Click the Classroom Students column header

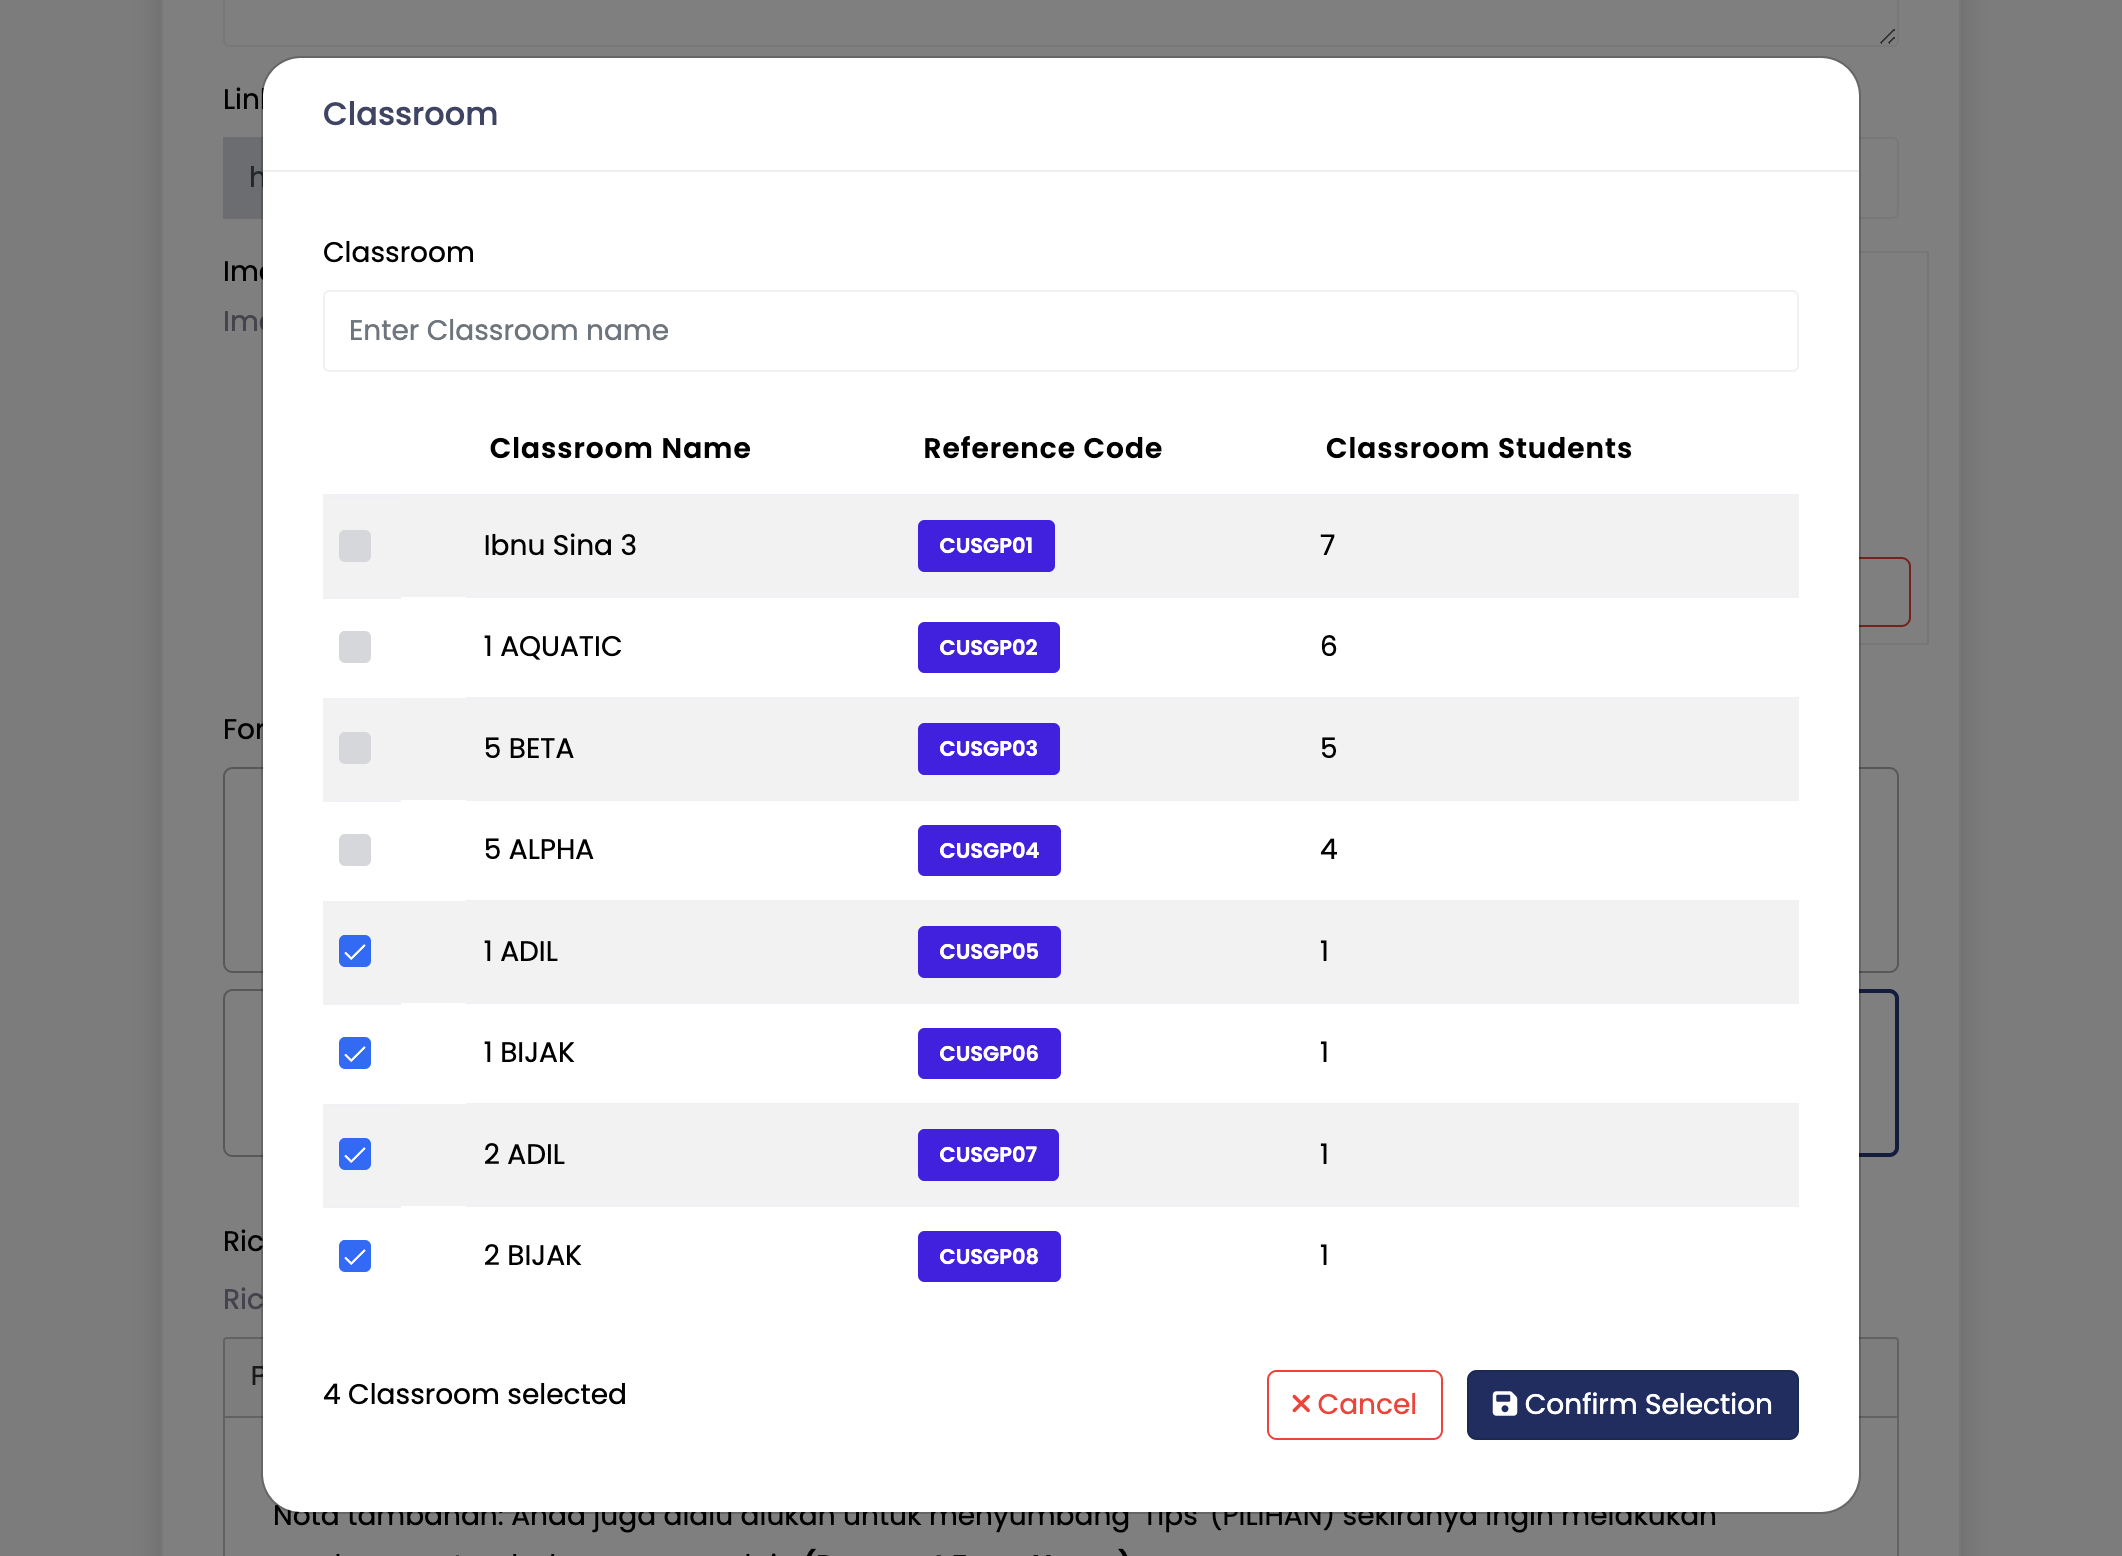(x=1478, y=448)
